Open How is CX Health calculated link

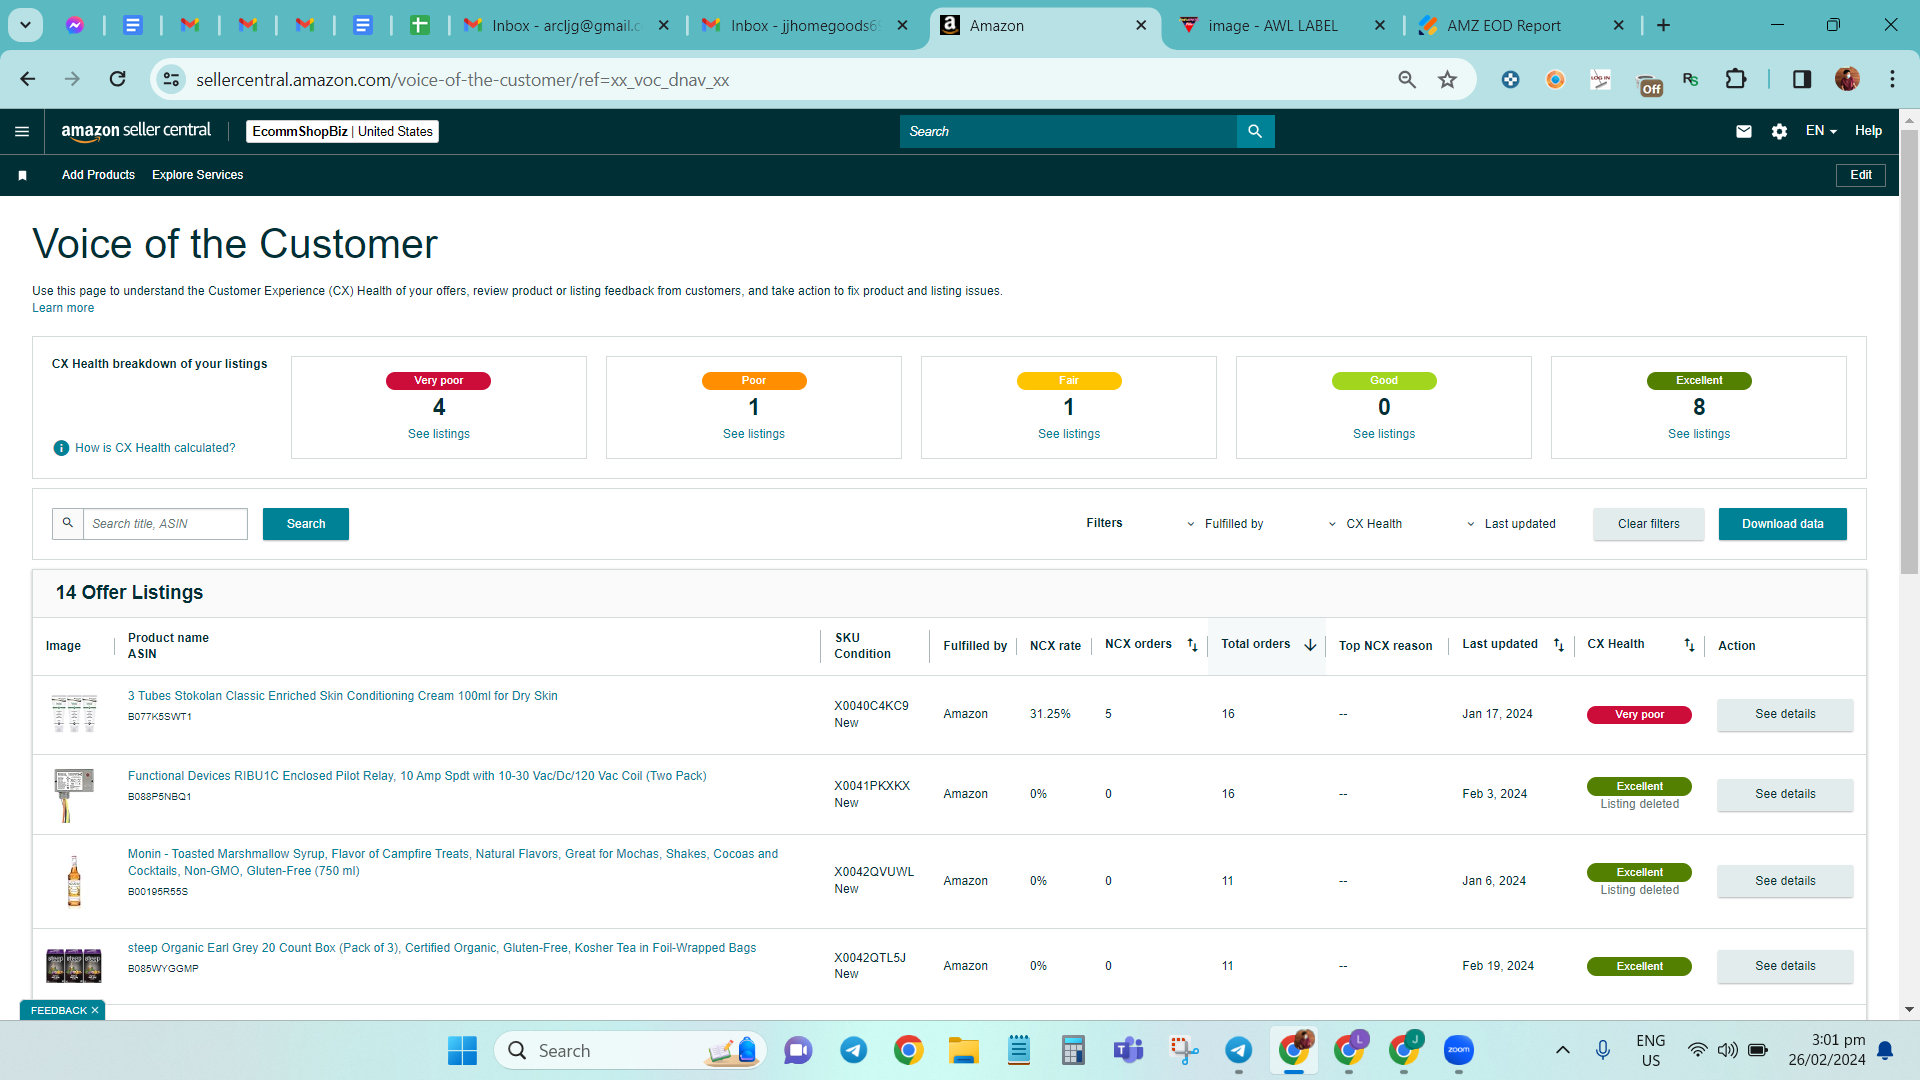point(155,448)
